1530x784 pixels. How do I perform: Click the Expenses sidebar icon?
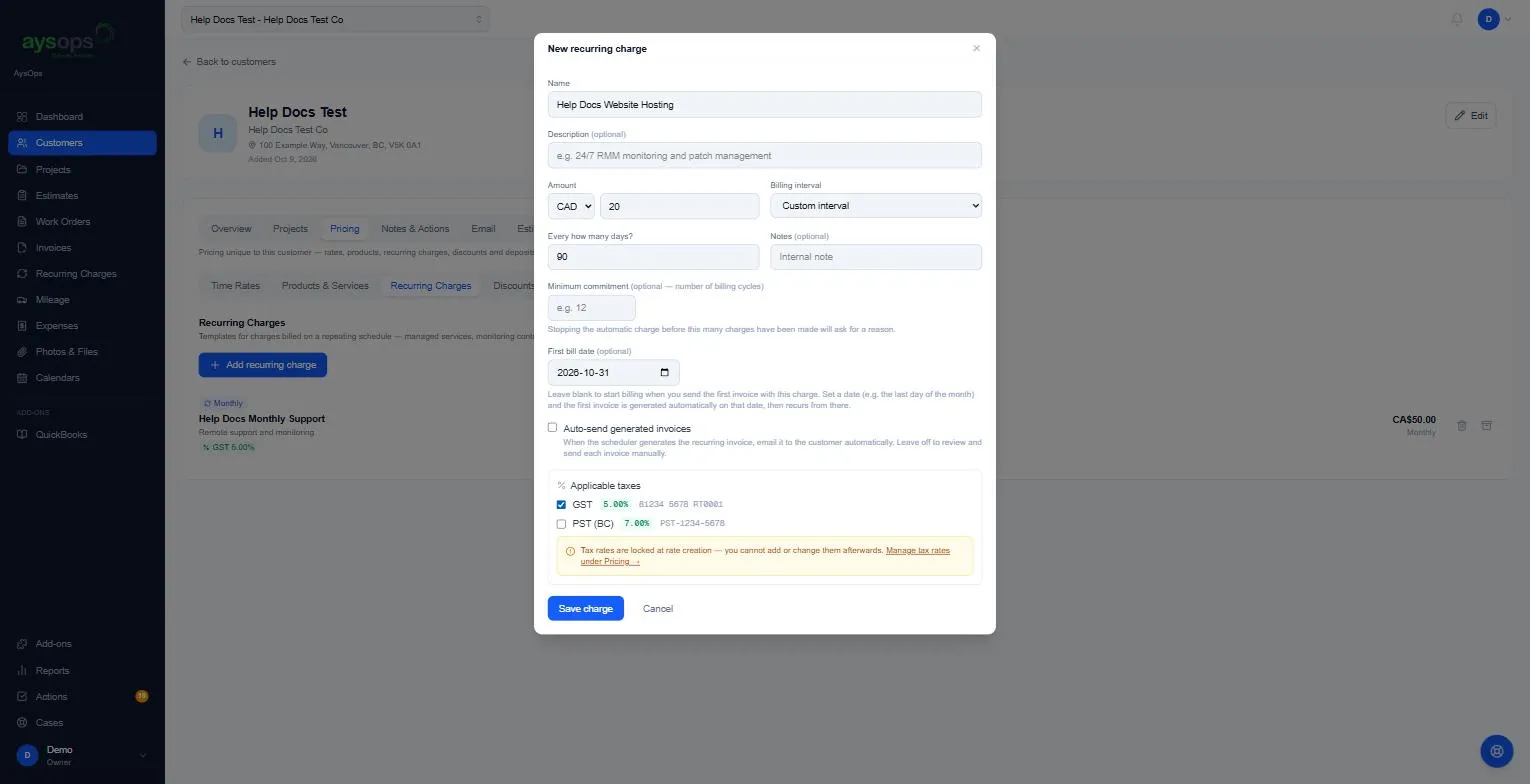point(22,325)
